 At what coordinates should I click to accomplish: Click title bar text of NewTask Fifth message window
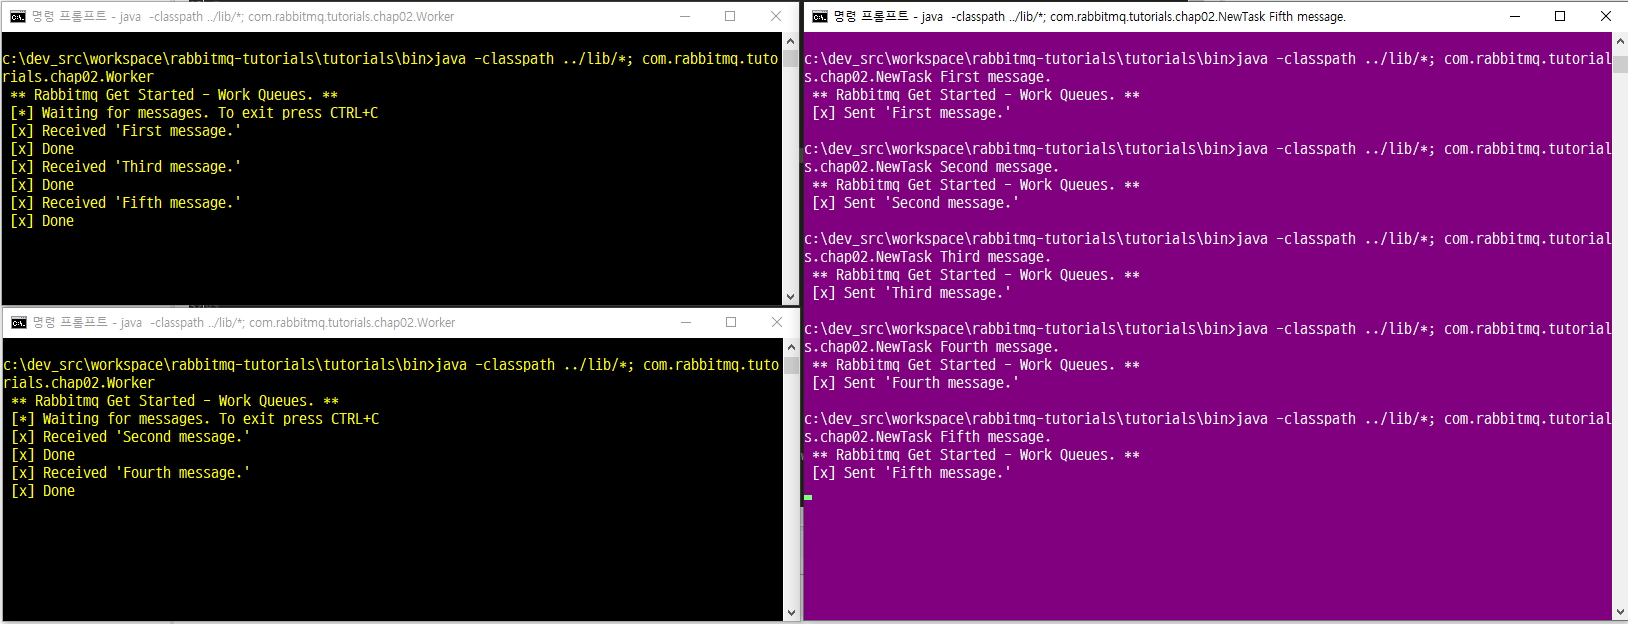1090,16
